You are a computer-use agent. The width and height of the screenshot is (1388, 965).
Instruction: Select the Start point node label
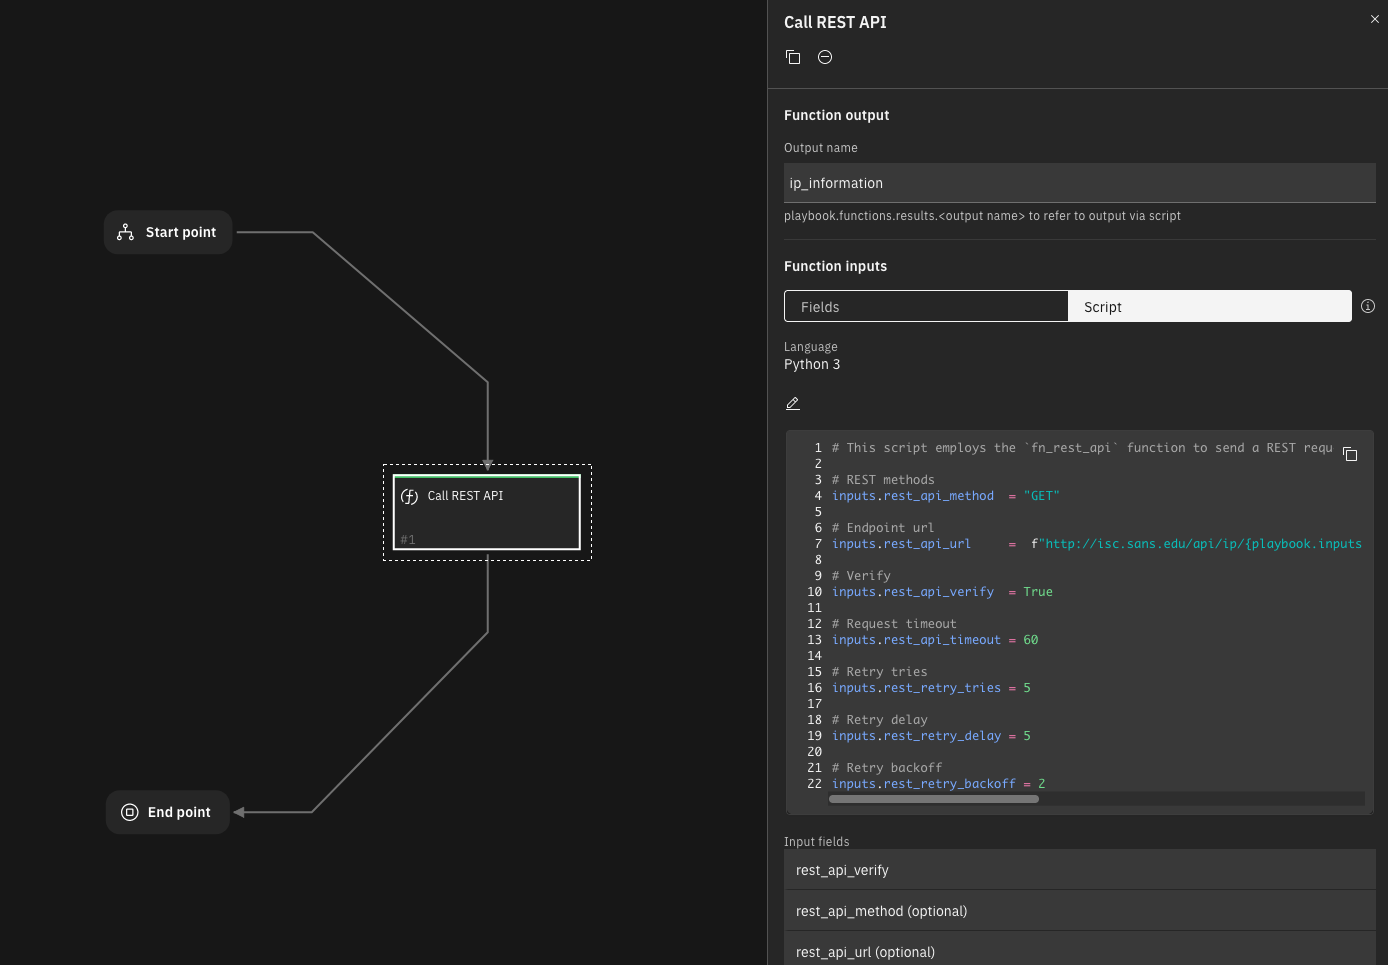coord(181,232)
